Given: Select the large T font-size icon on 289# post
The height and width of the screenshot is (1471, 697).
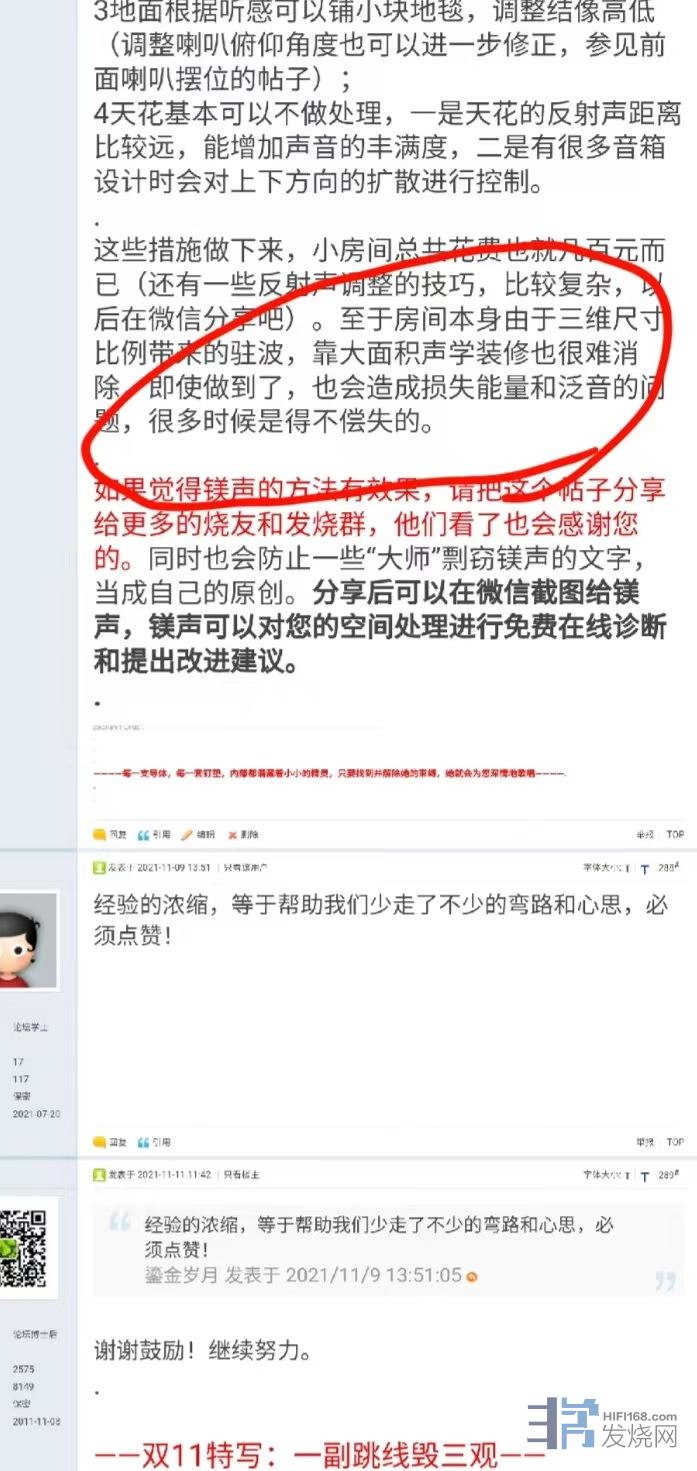Looking at the screenshot, I should pos(645,1175).
